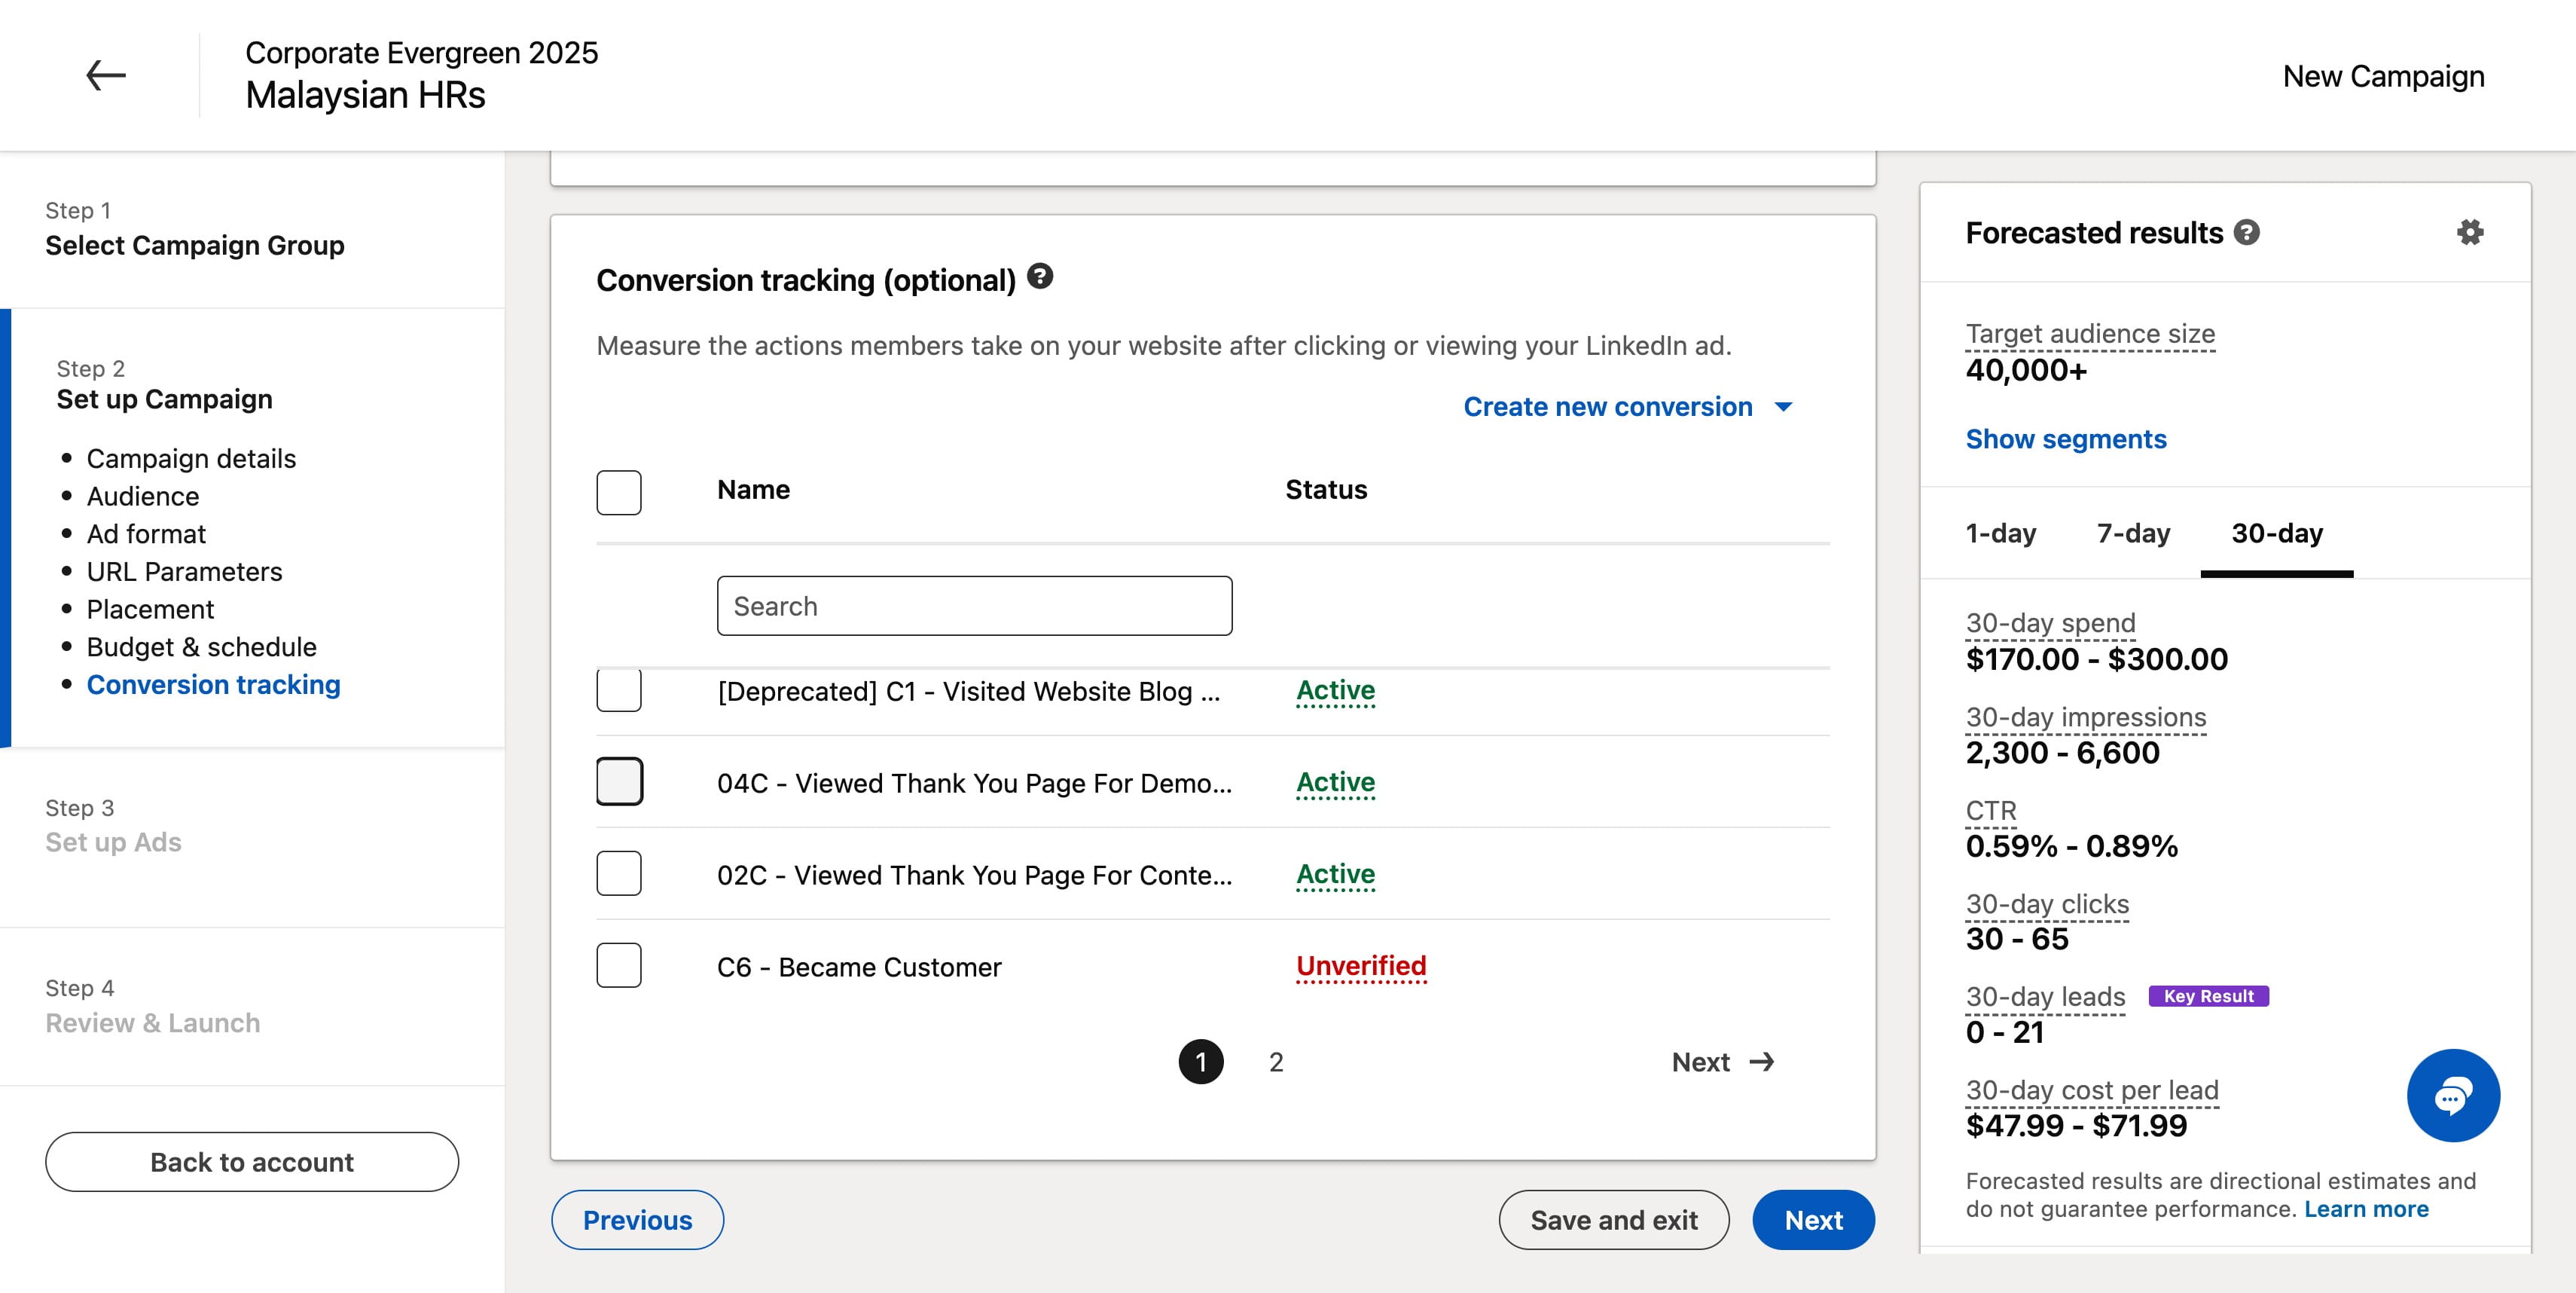
Task: Go to Campaign details section
Action: pyautogui.click(x=191, y=458)
